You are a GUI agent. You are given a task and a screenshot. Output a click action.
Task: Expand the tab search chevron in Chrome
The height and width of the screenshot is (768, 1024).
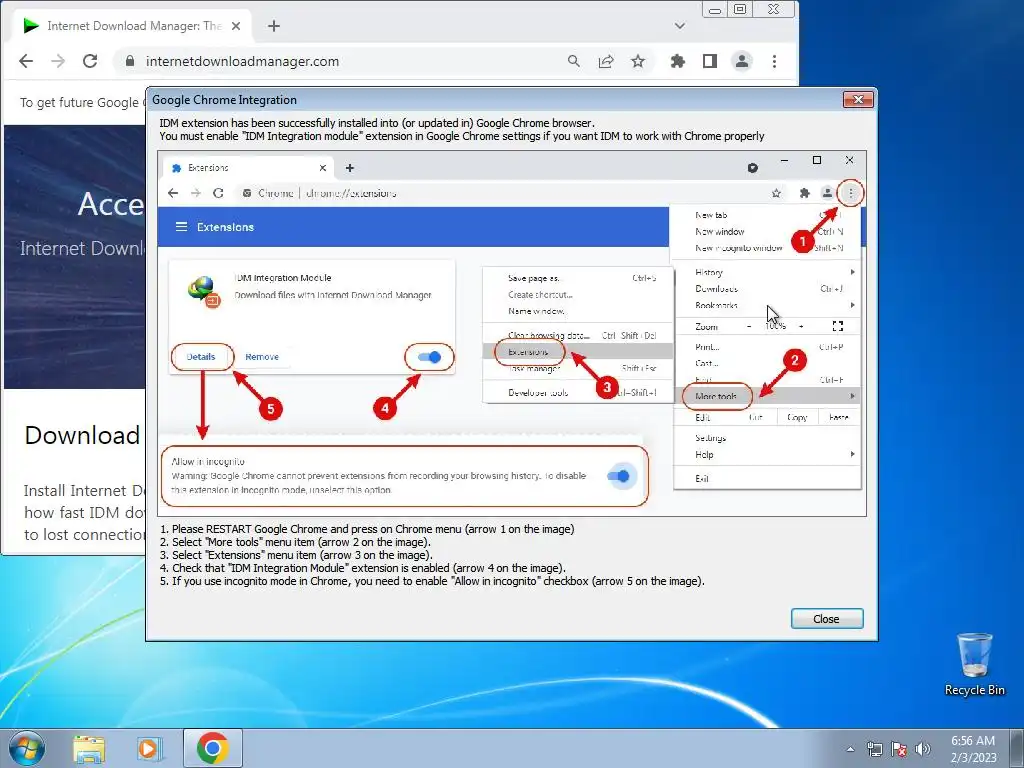[680, 26]
